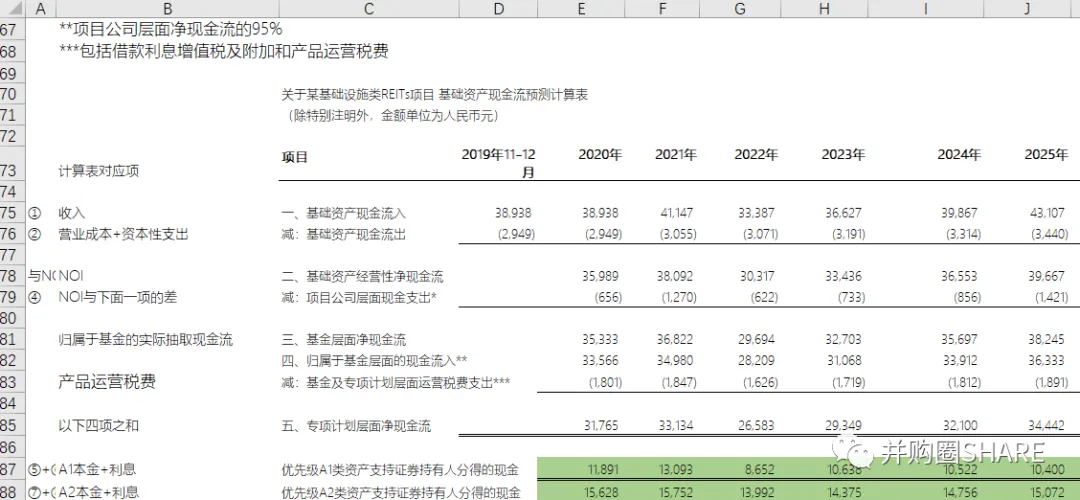Select row 75 header
The height and width of the screenshot is (500, 1080).
pyautogui.click(x=12, y=213)
